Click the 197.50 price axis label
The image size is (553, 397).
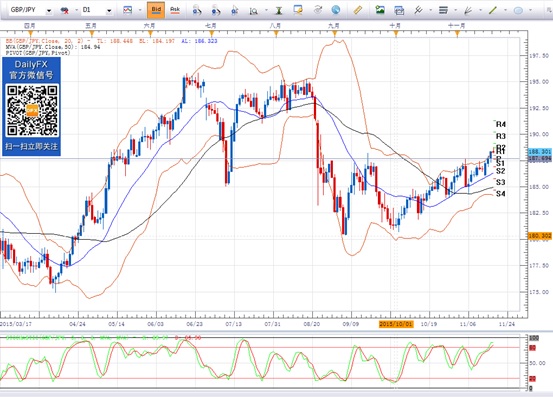[x=539, y=56]
